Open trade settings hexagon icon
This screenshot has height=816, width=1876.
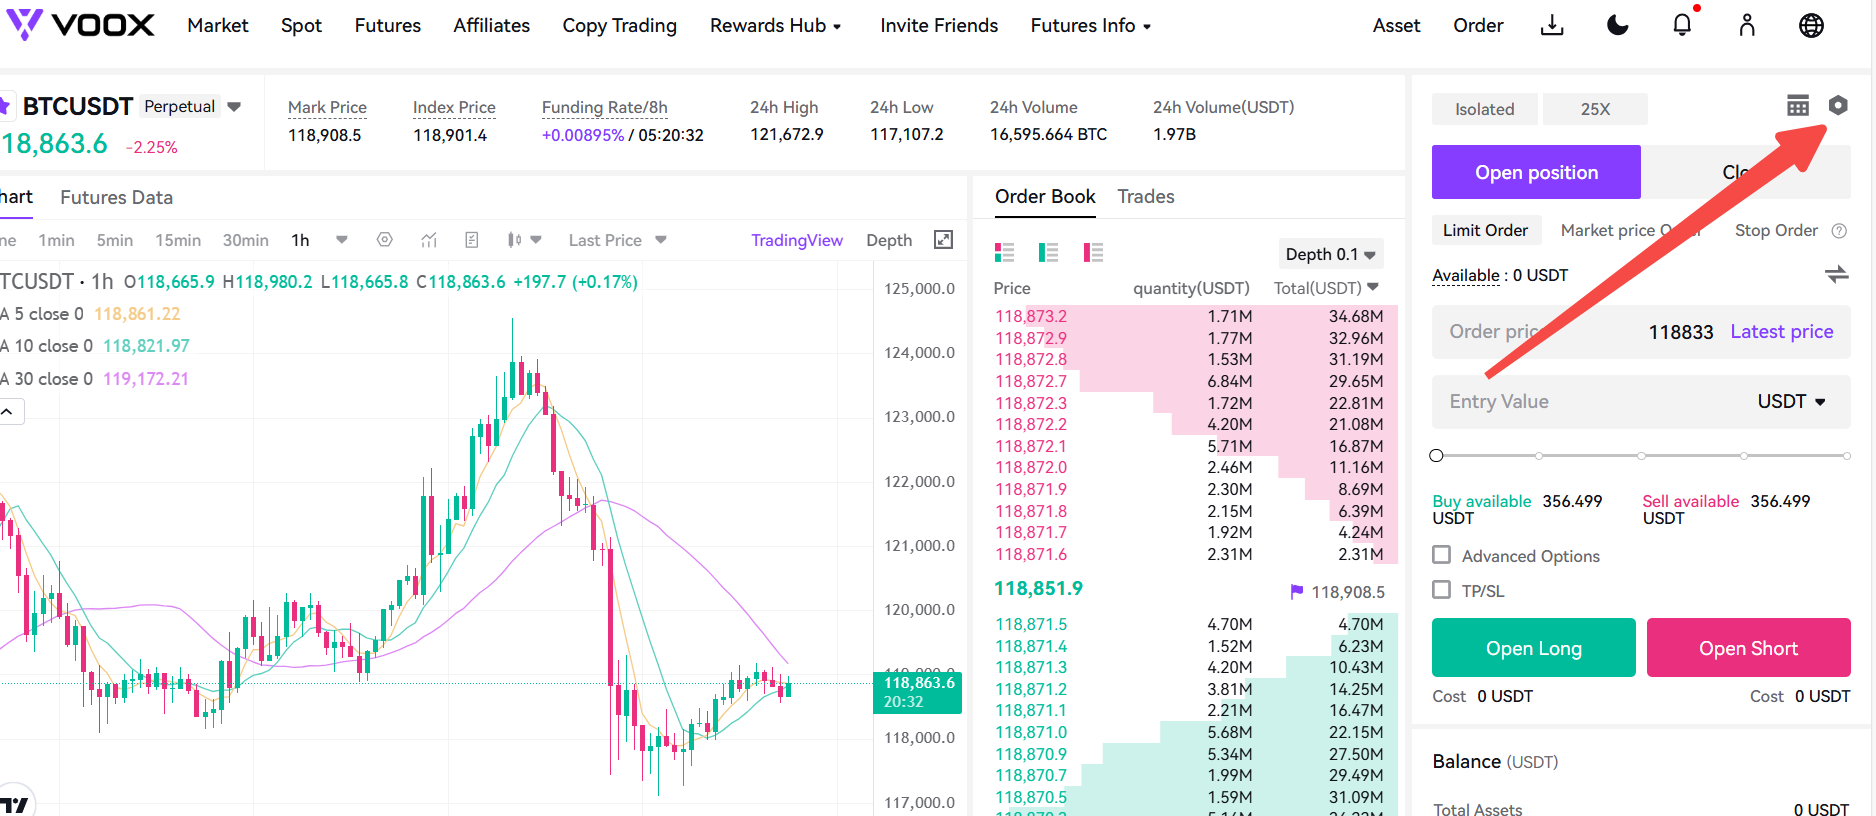(x=1838, y=105)
